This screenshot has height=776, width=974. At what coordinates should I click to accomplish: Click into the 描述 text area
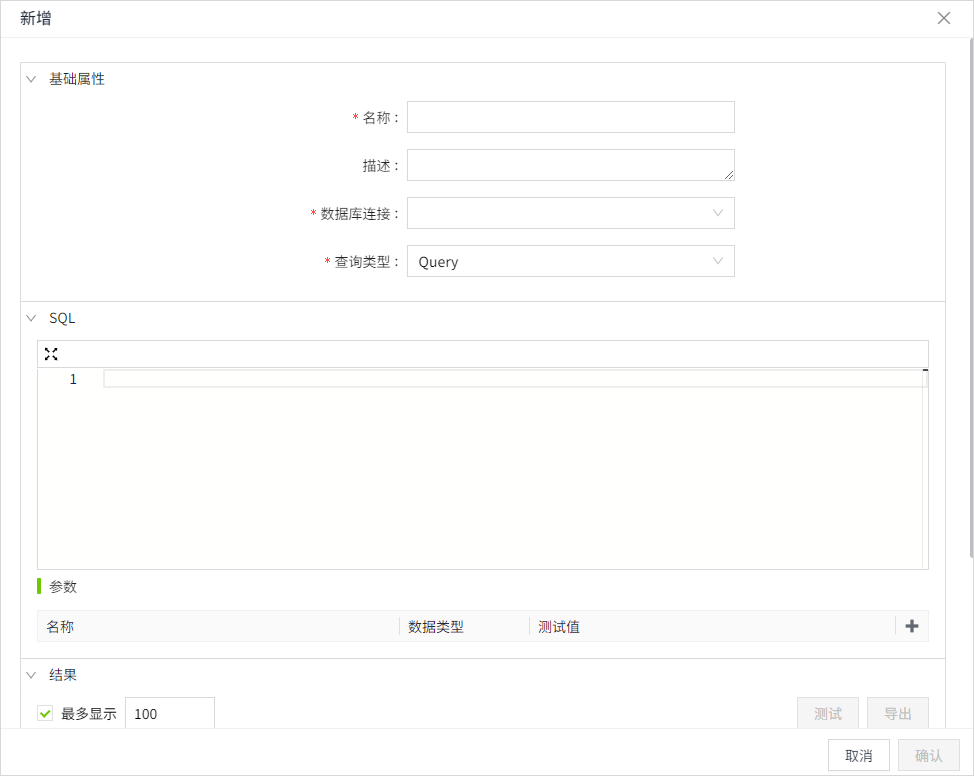(570, 165)
